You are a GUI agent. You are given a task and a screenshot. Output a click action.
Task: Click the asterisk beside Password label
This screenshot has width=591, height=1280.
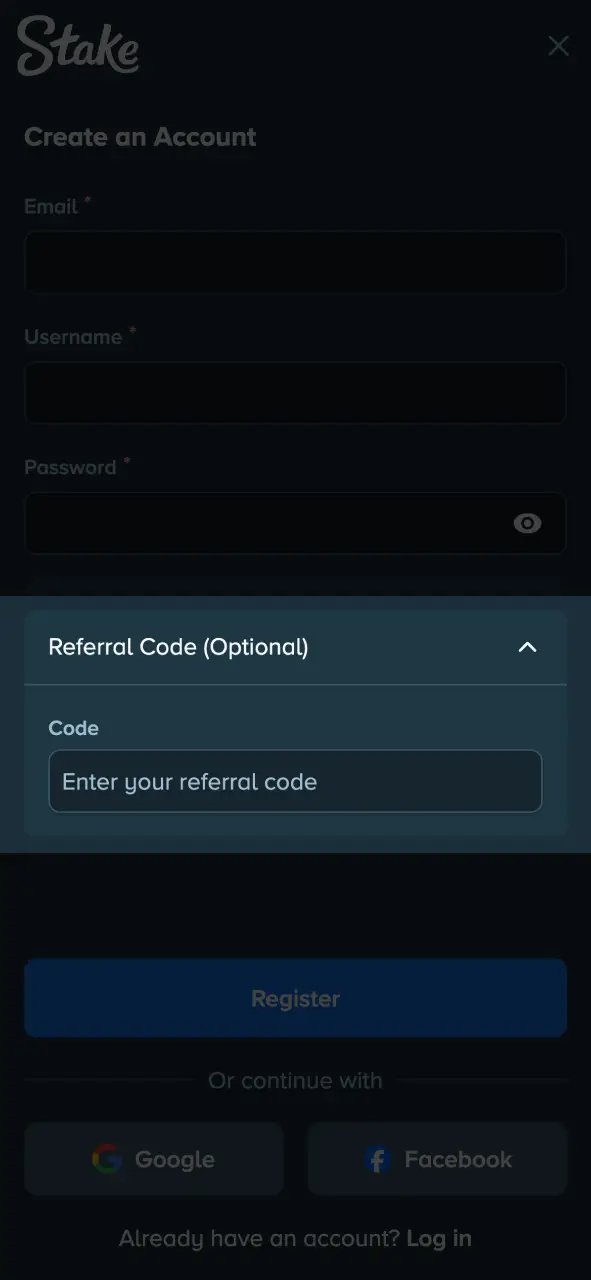(127, 461)
